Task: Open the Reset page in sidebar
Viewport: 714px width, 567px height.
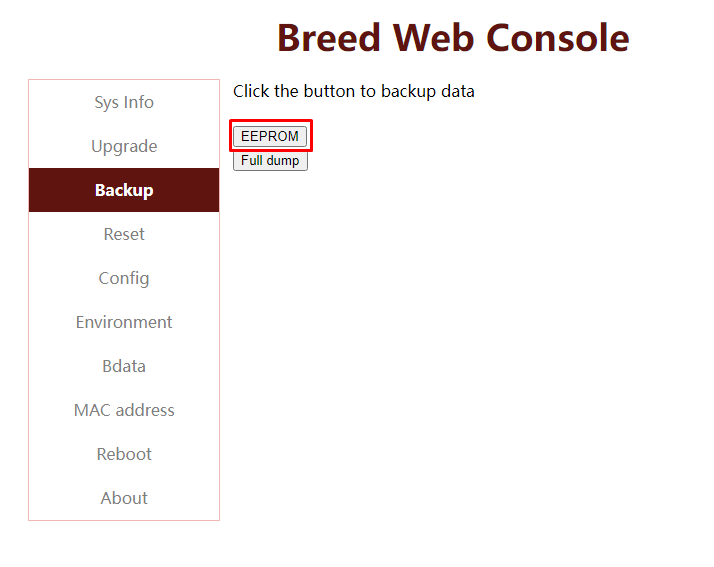Action: pos(124,234)
